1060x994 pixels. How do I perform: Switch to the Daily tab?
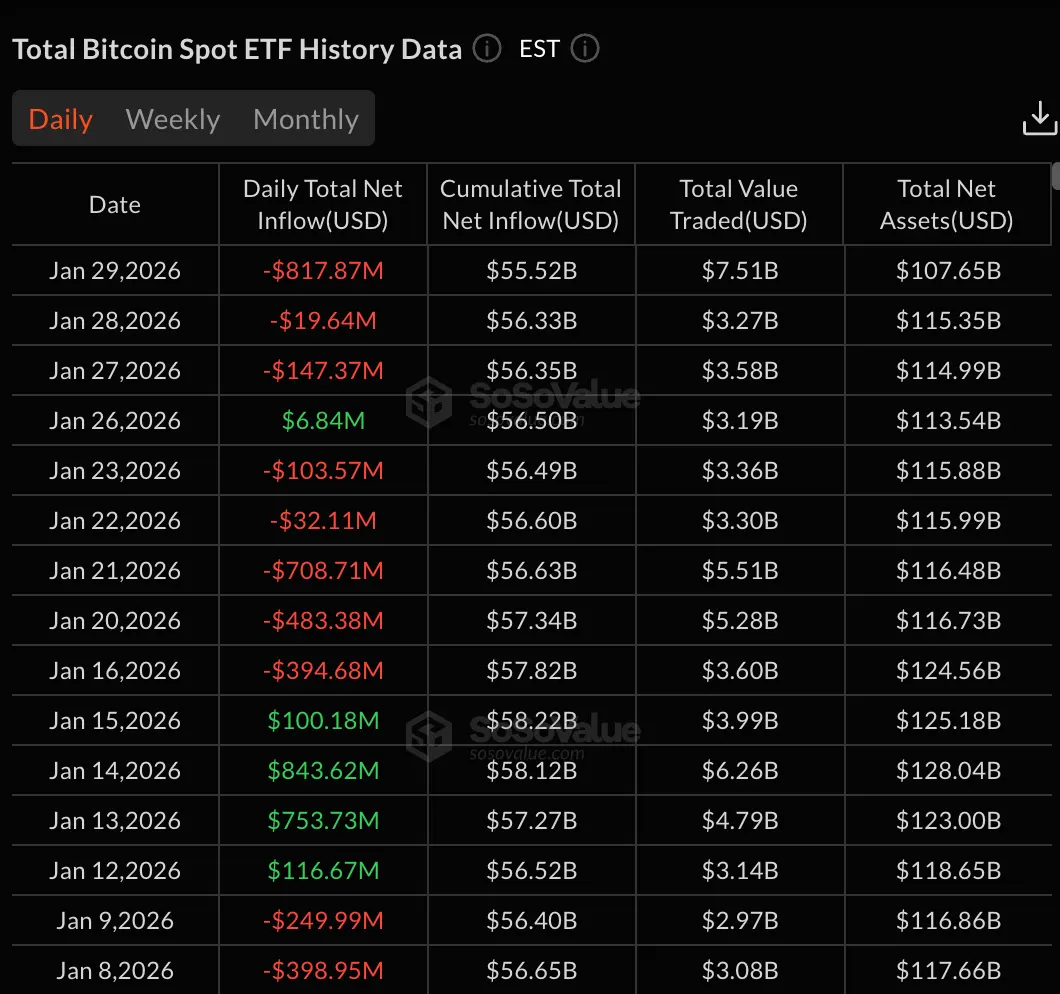tap(61, 119)
